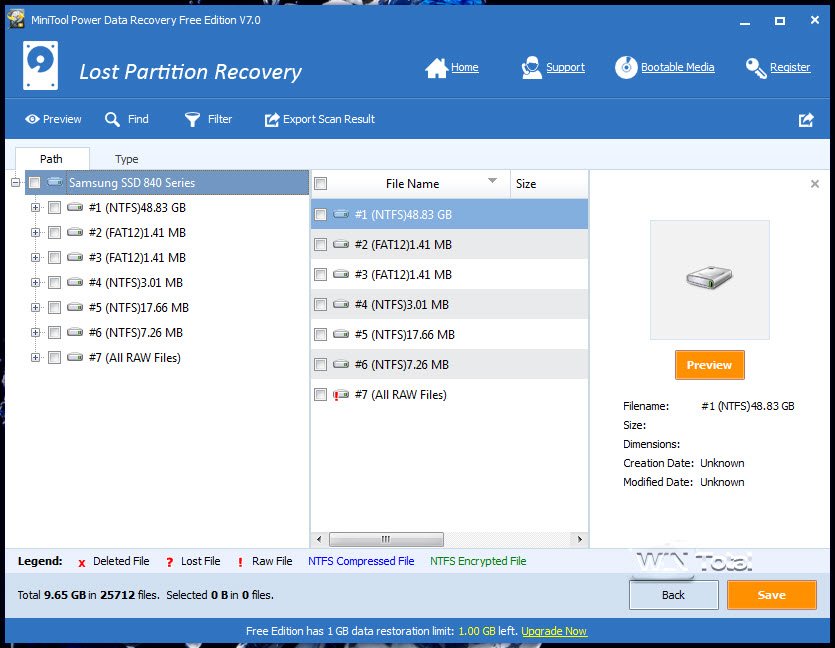Image resolution: width=835 pixels, height=648 pixels.
Task: Click the Find magnifier icon
Action: [112, 119]
